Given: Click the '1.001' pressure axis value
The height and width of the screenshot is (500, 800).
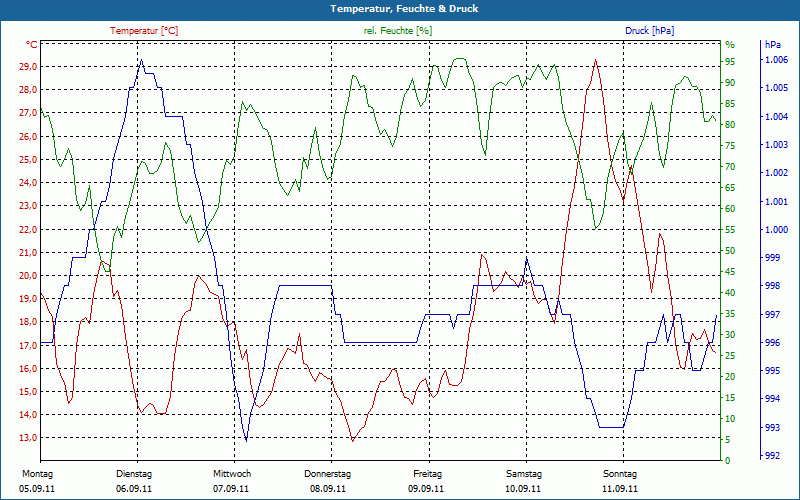Looking at the screenshot, I should pos(776,202).
